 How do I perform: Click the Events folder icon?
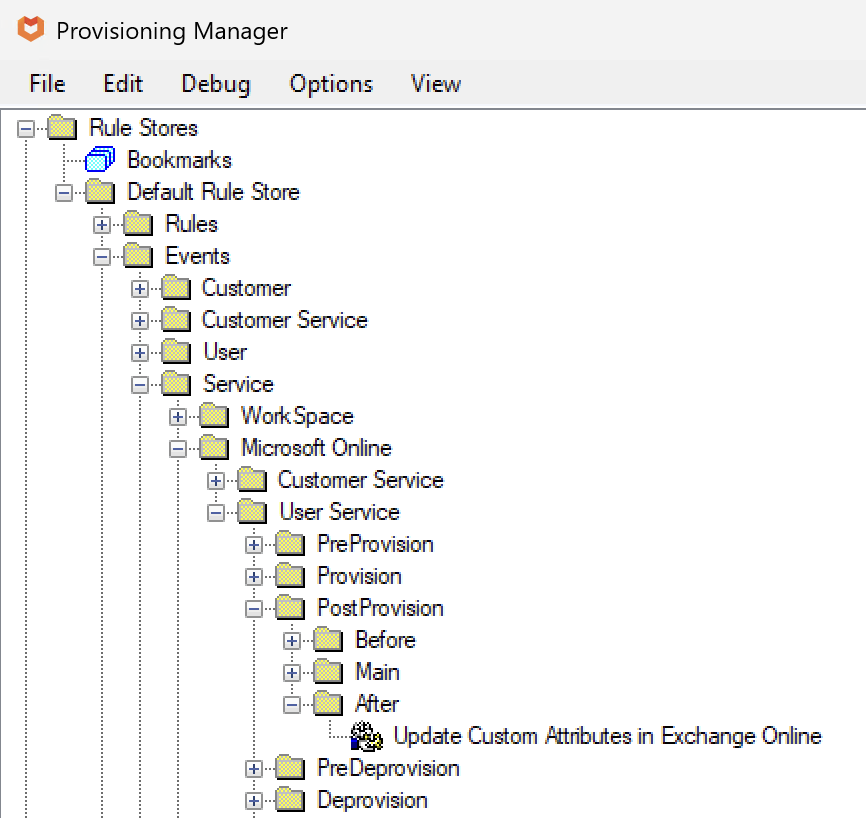coord(138,255)
